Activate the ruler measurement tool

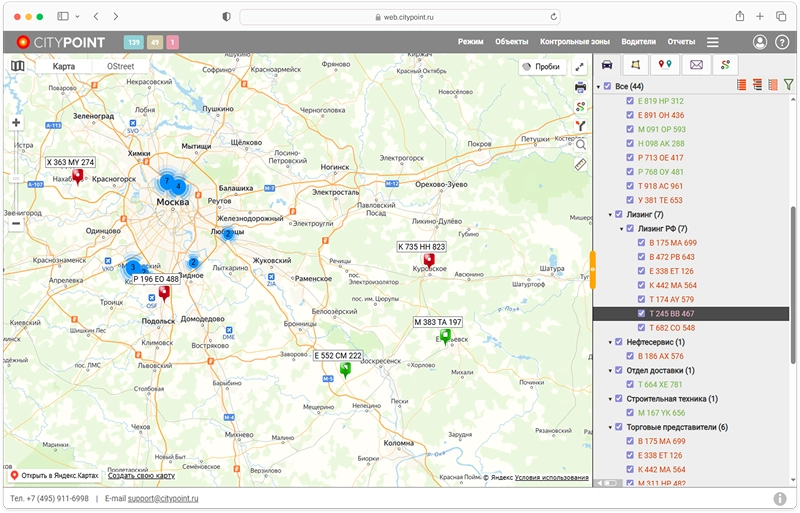580,164
